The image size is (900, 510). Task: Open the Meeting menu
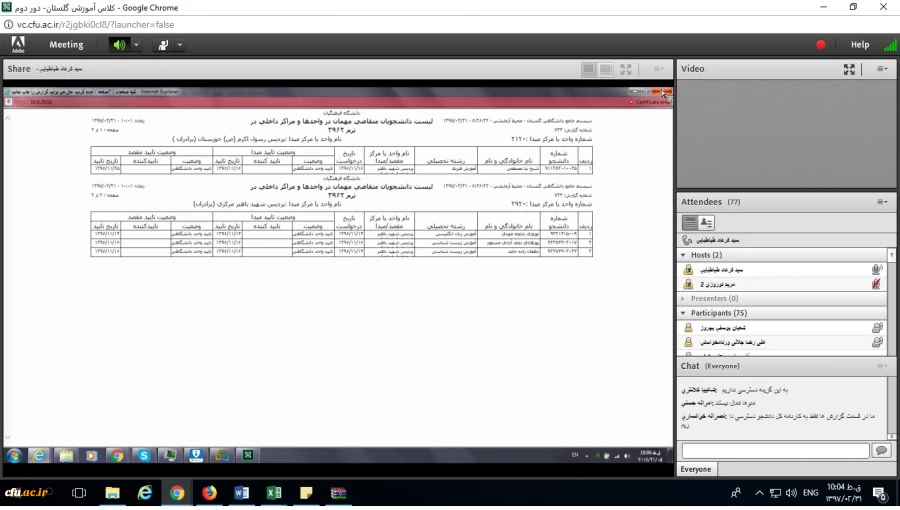tap(67, 45)
